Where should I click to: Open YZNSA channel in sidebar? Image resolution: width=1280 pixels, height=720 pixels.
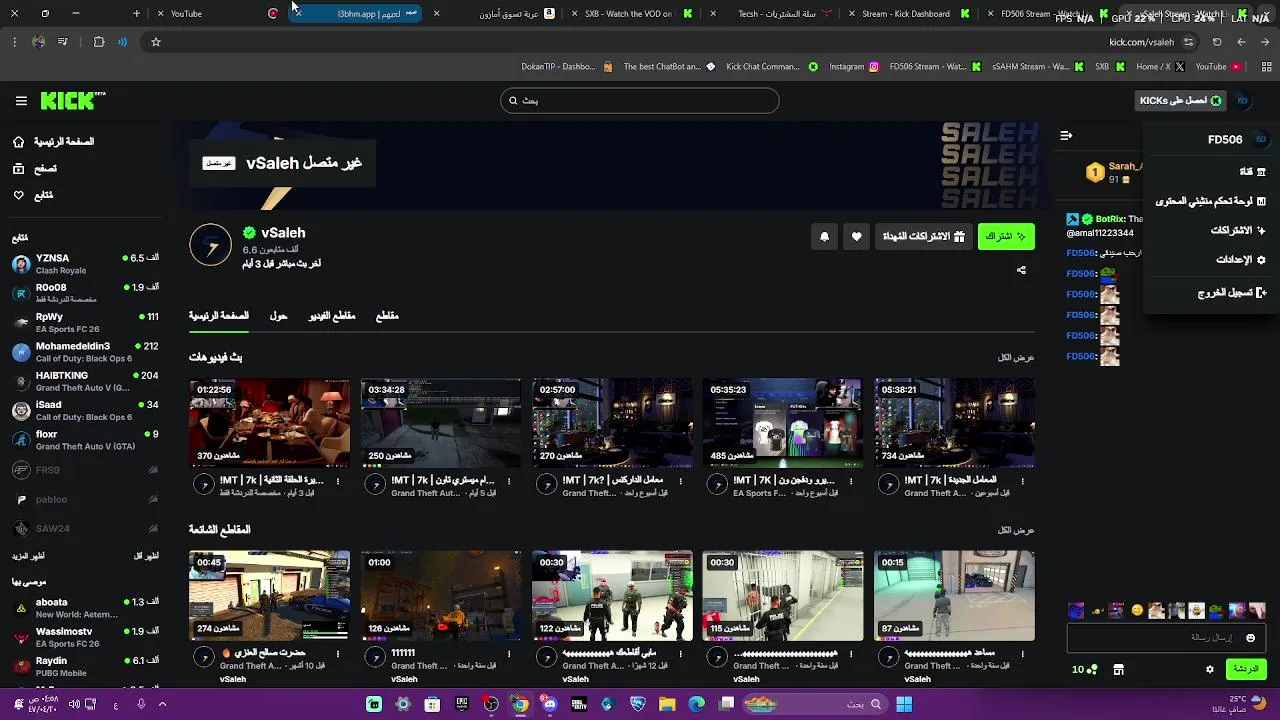[85, 264]
